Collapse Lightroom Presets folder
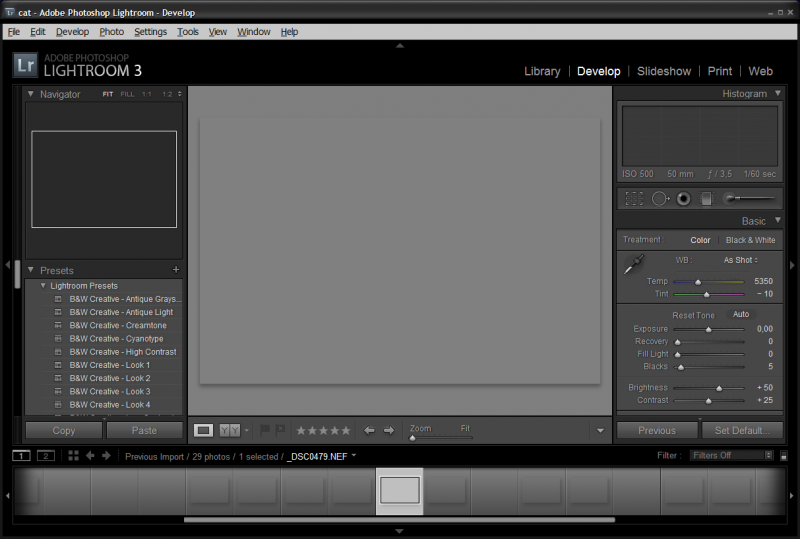 tap(43, 285)
